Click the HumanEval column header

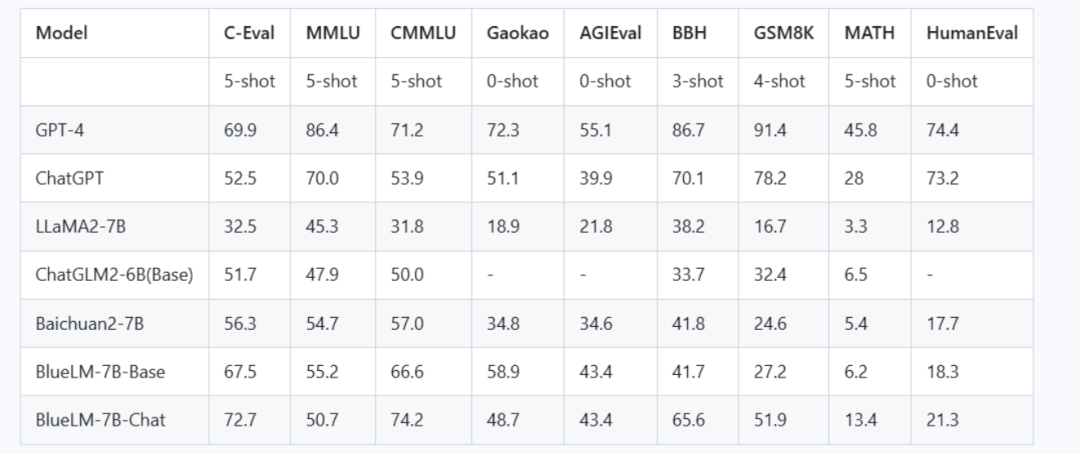point(972,33)
